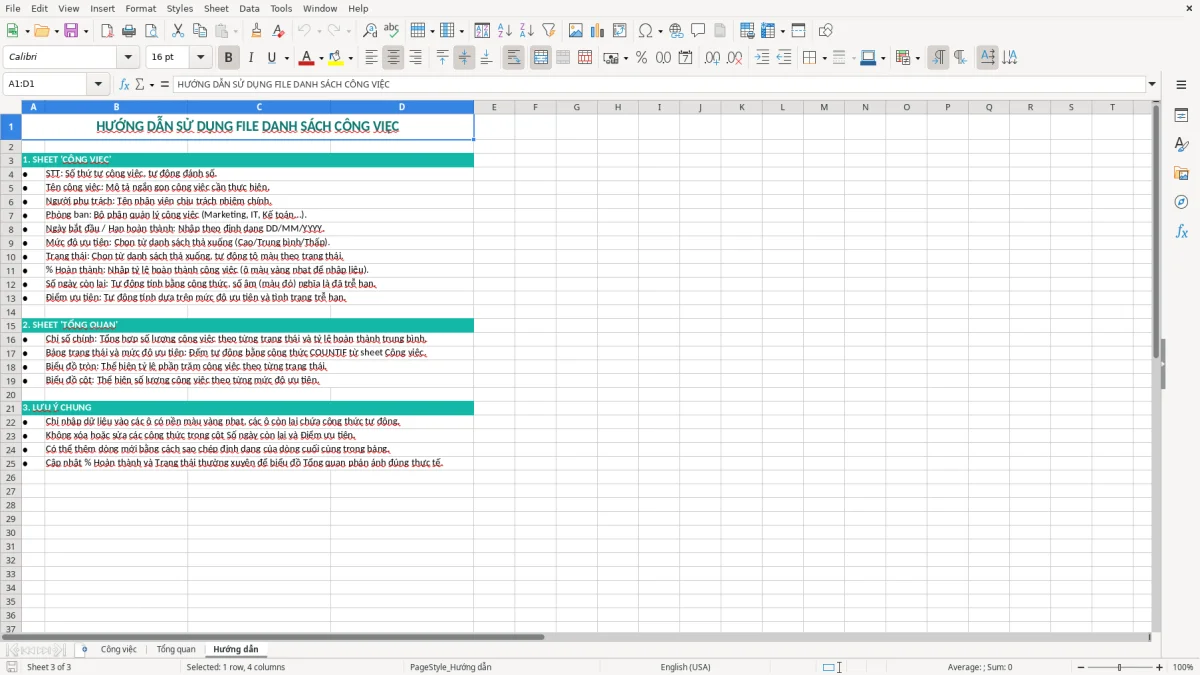
Task: Toggle Align Right
Action: [x=415, y=58]
